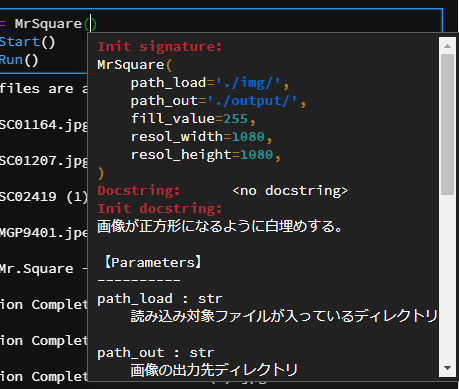Click the Japanese description line under Init docstring
459x389 pixels.
pyautogui.click(x=220, y=227)
